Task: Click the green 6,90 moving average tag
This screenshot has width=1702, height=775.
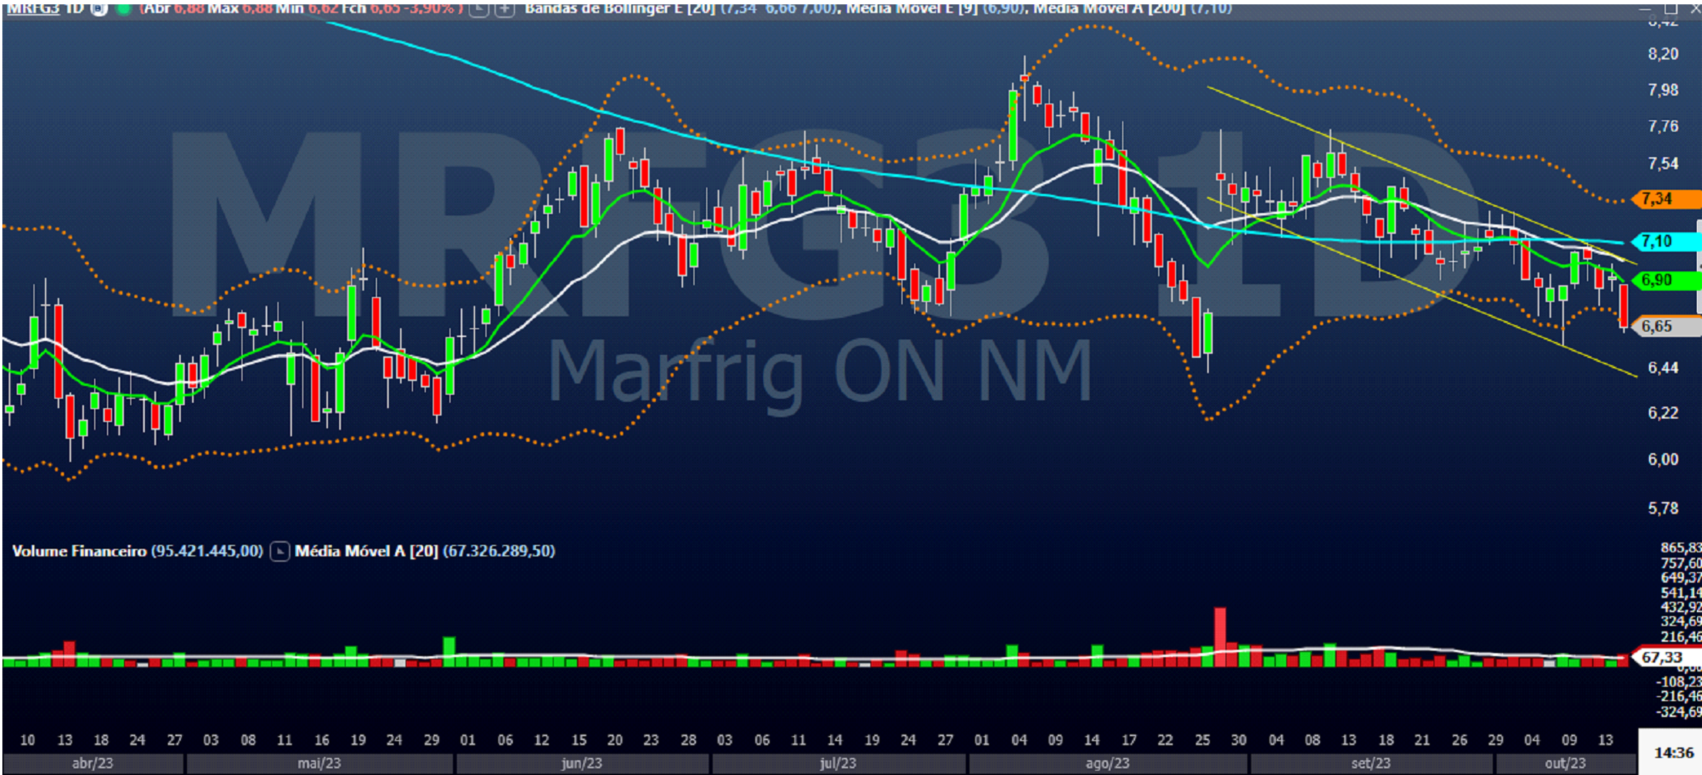Action: [x=1663, y=280]
